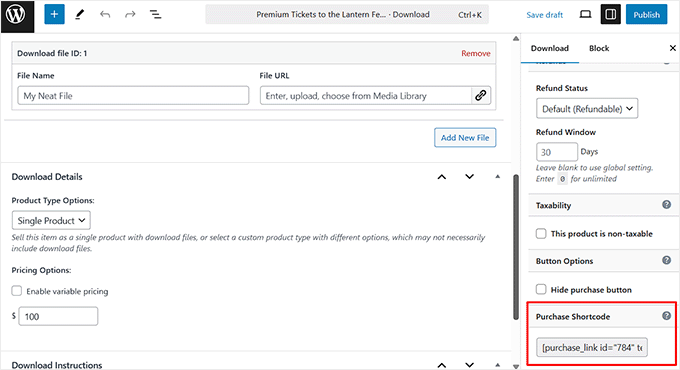Click the Purchase Shortcode heading
680x370 pixels.
[x=572, y=317]
